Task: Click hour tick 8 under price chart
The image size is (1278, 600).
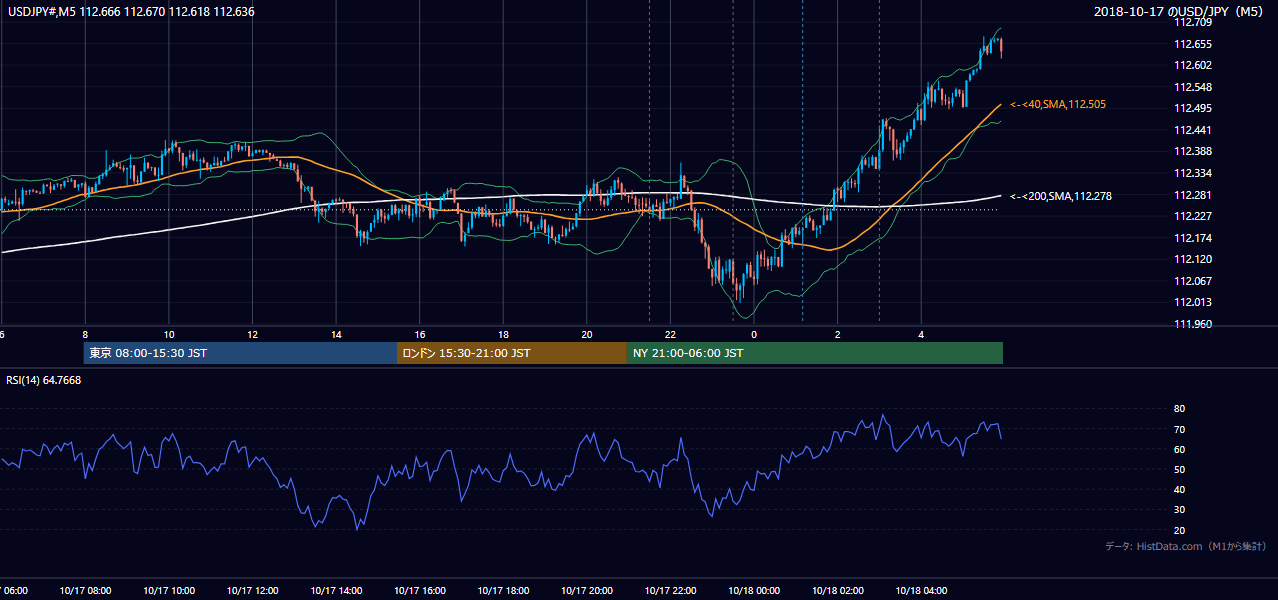Action: point(85,335)
